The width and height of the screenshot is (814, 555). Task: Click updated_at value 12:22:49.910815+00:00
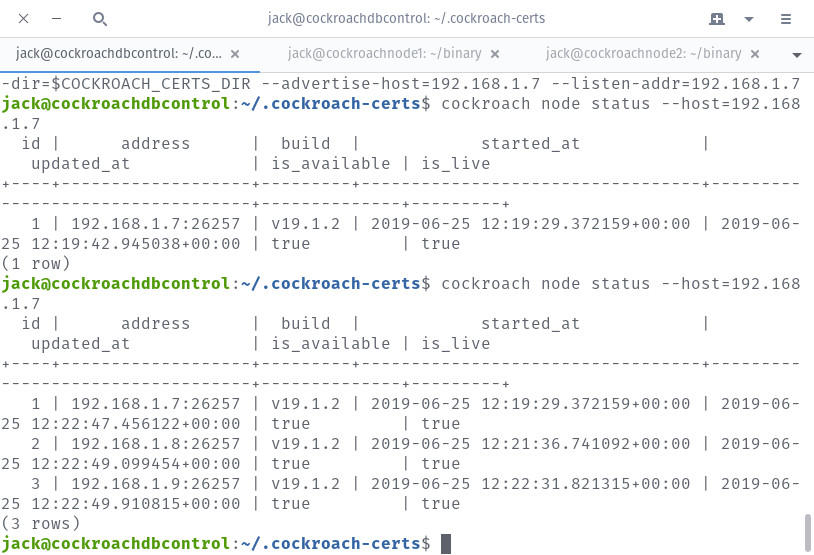[x=135, y=504]
